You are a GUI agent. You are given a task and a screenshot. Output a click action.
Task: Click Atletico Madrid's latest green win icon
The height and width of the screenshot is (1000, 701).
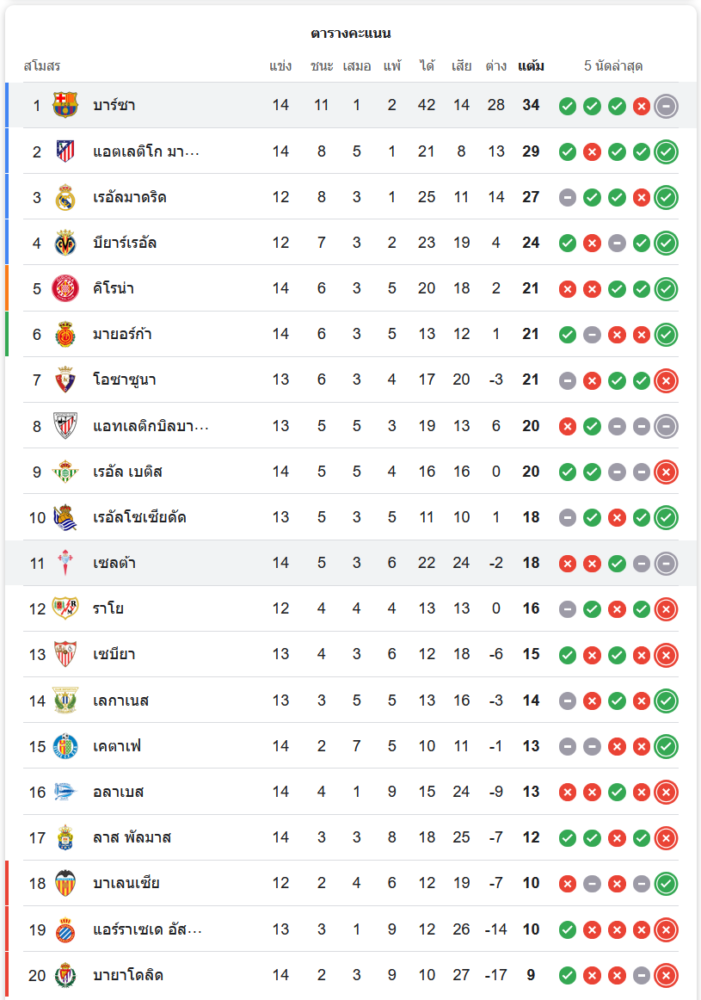(x=666, y=152)
